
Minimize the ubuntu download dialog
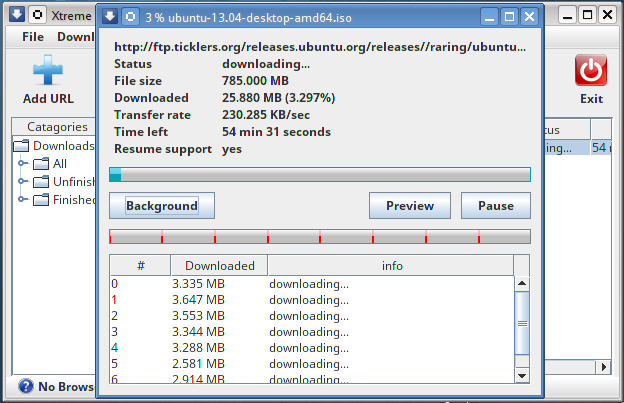tap(489, 17)
